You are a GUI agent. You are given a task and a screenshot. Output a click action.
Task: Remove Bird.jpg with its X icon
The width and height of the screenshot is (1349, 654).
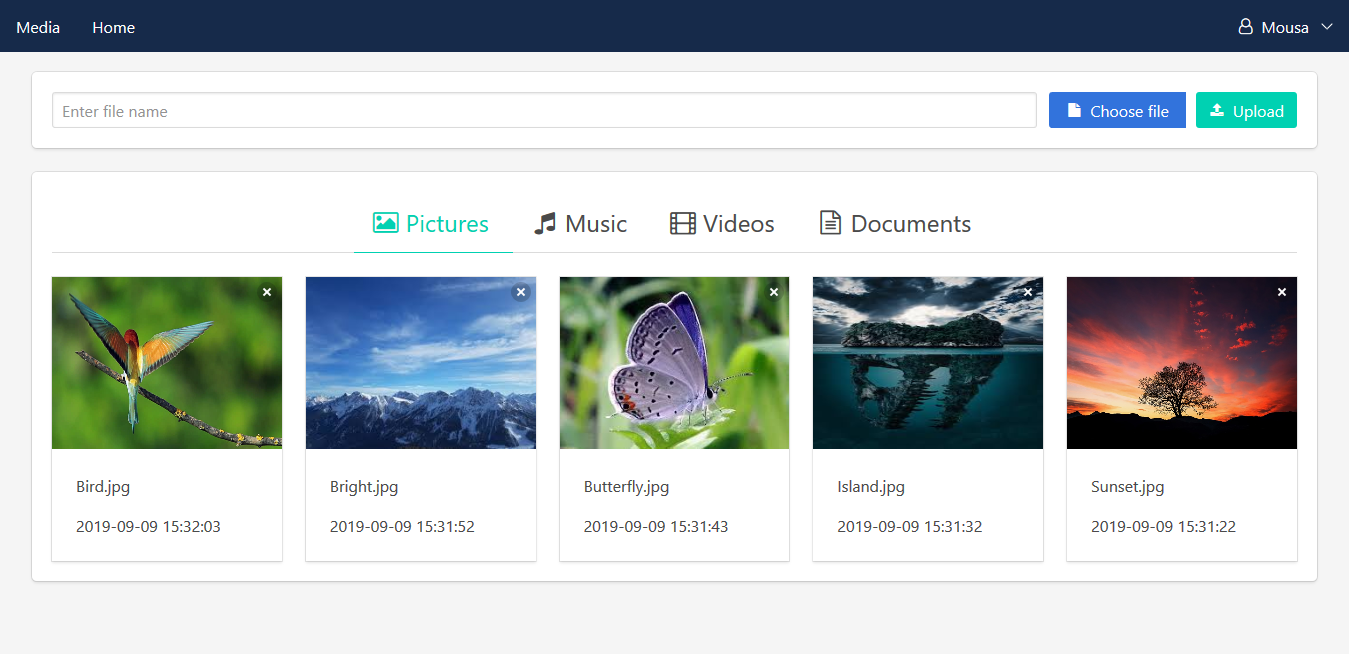pos(267,292)
